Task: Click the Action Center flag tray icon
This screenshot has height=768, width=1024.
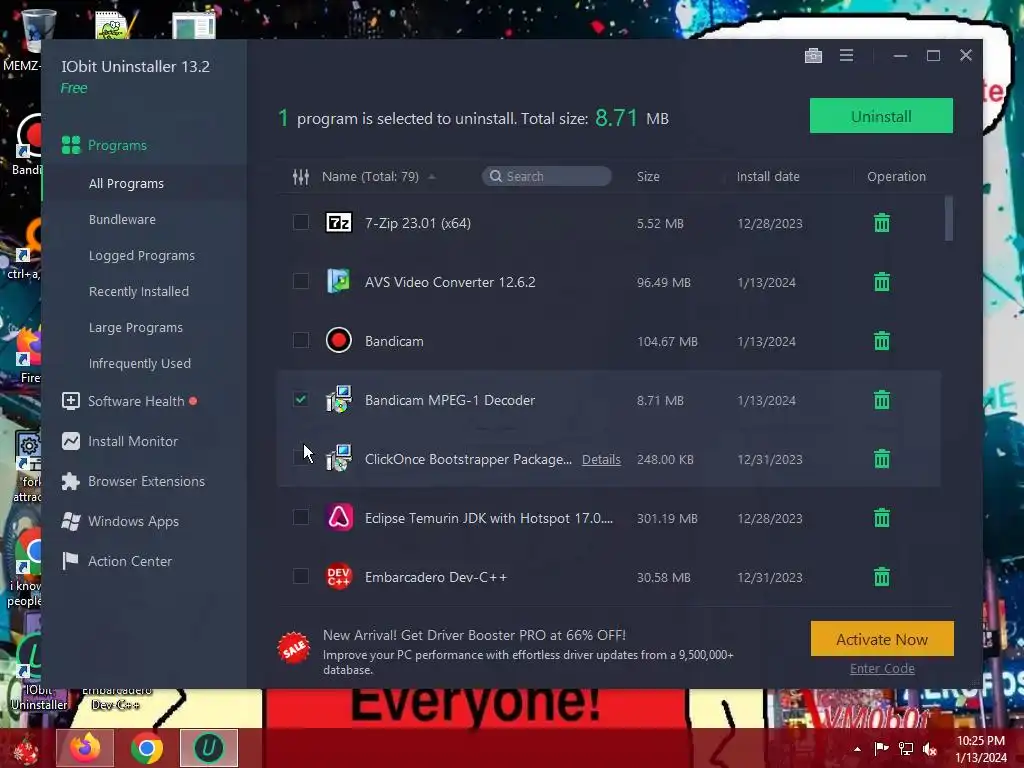Action: click(x=881, y=748)
